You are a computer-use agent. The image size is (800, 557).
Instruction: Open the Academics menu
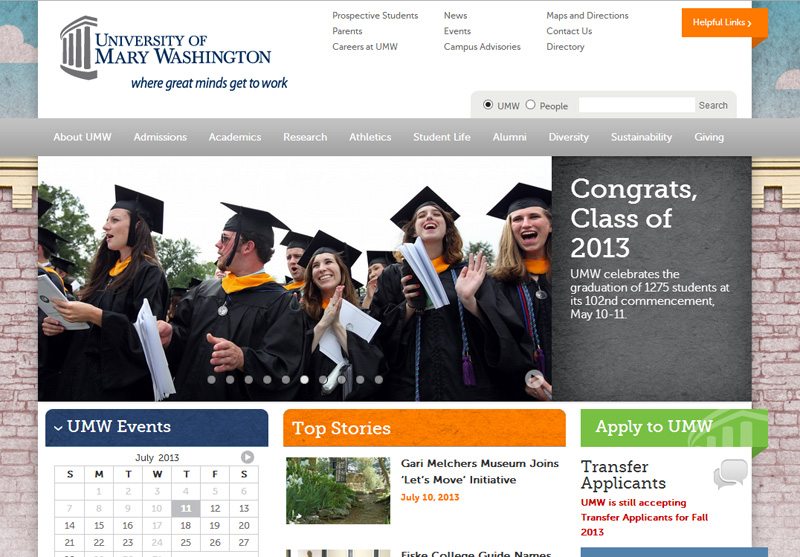[x=235, y=137]
